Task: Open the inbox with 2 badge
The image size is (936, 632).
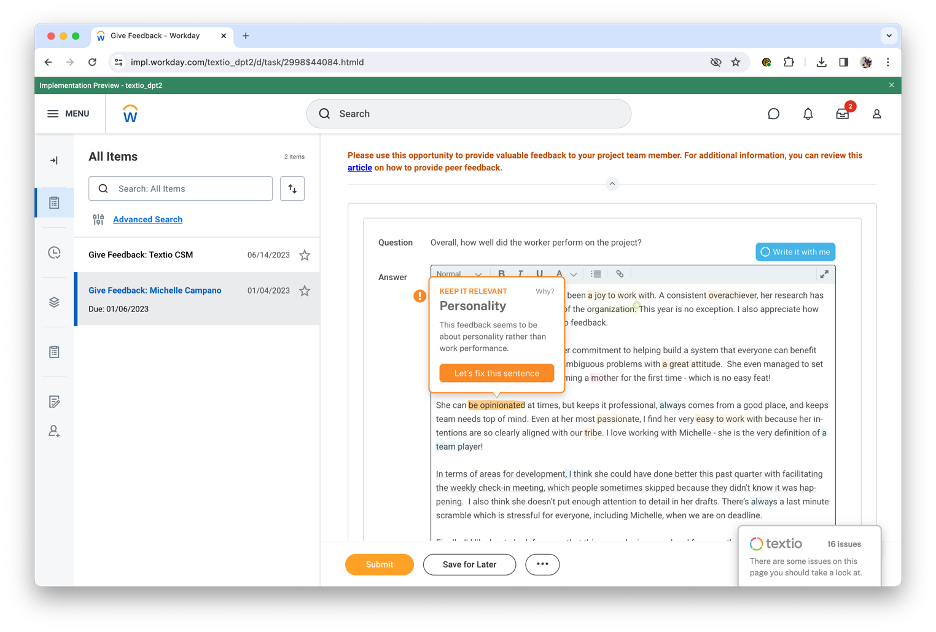Action: 843,113
